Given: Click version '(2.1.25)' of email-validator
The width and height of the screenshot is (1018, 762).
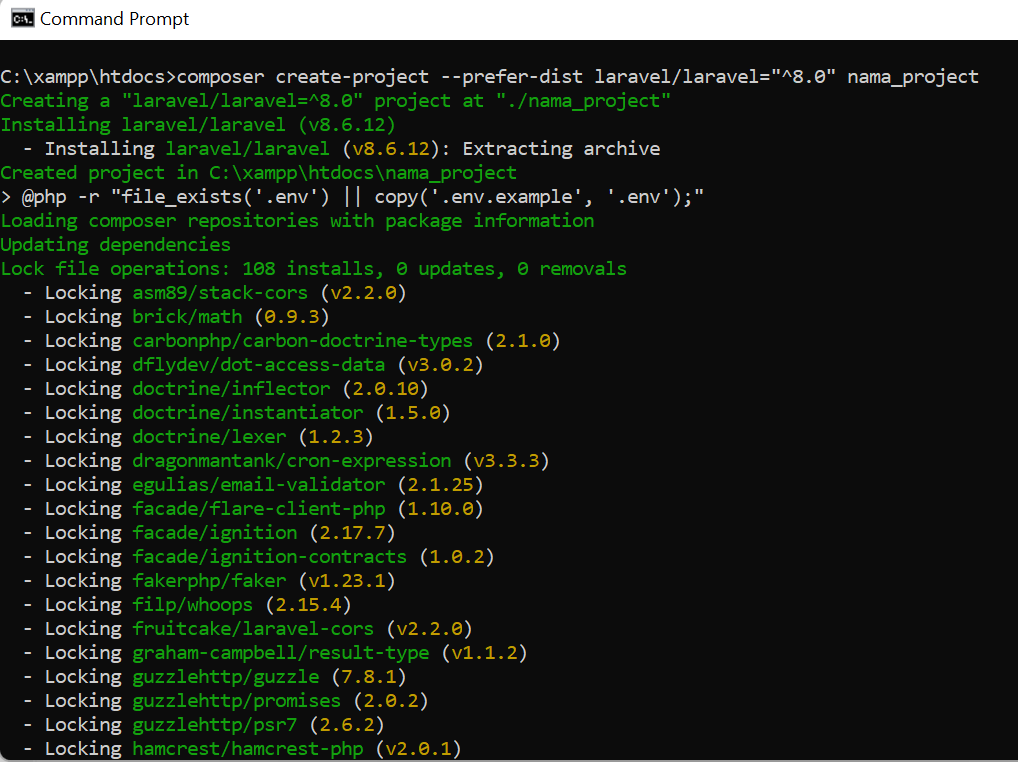Looking at the screenshot, I should point(440,485).
